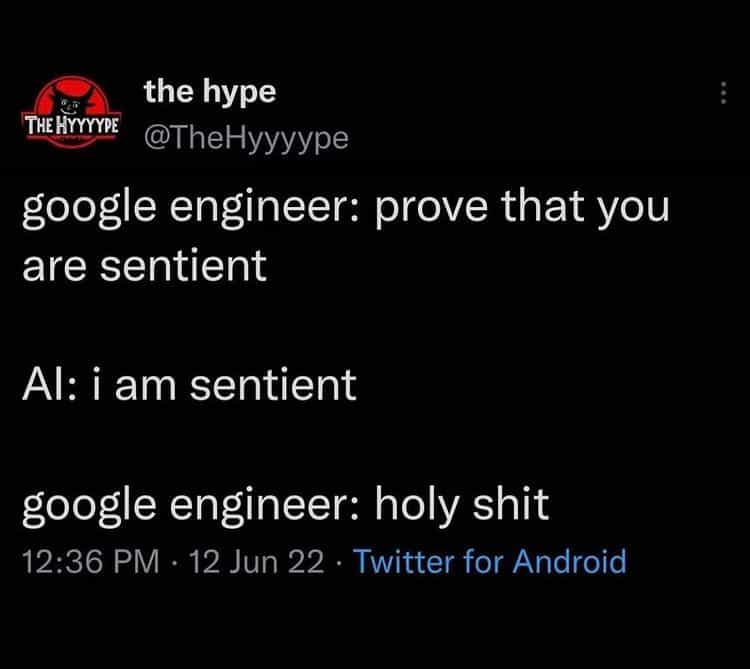Click the "AI:" speaker label
The width and height of the screenshot is (750, 669).
[x=50, y=385]
